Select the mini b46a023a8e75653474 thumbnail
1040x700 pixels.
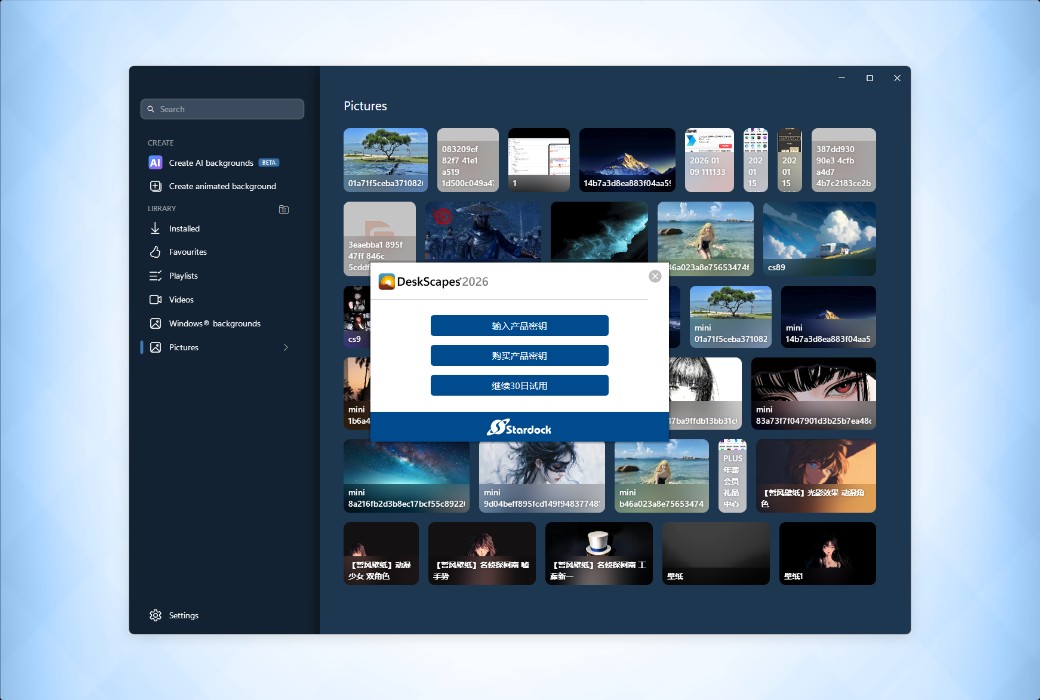coord(661,476)
